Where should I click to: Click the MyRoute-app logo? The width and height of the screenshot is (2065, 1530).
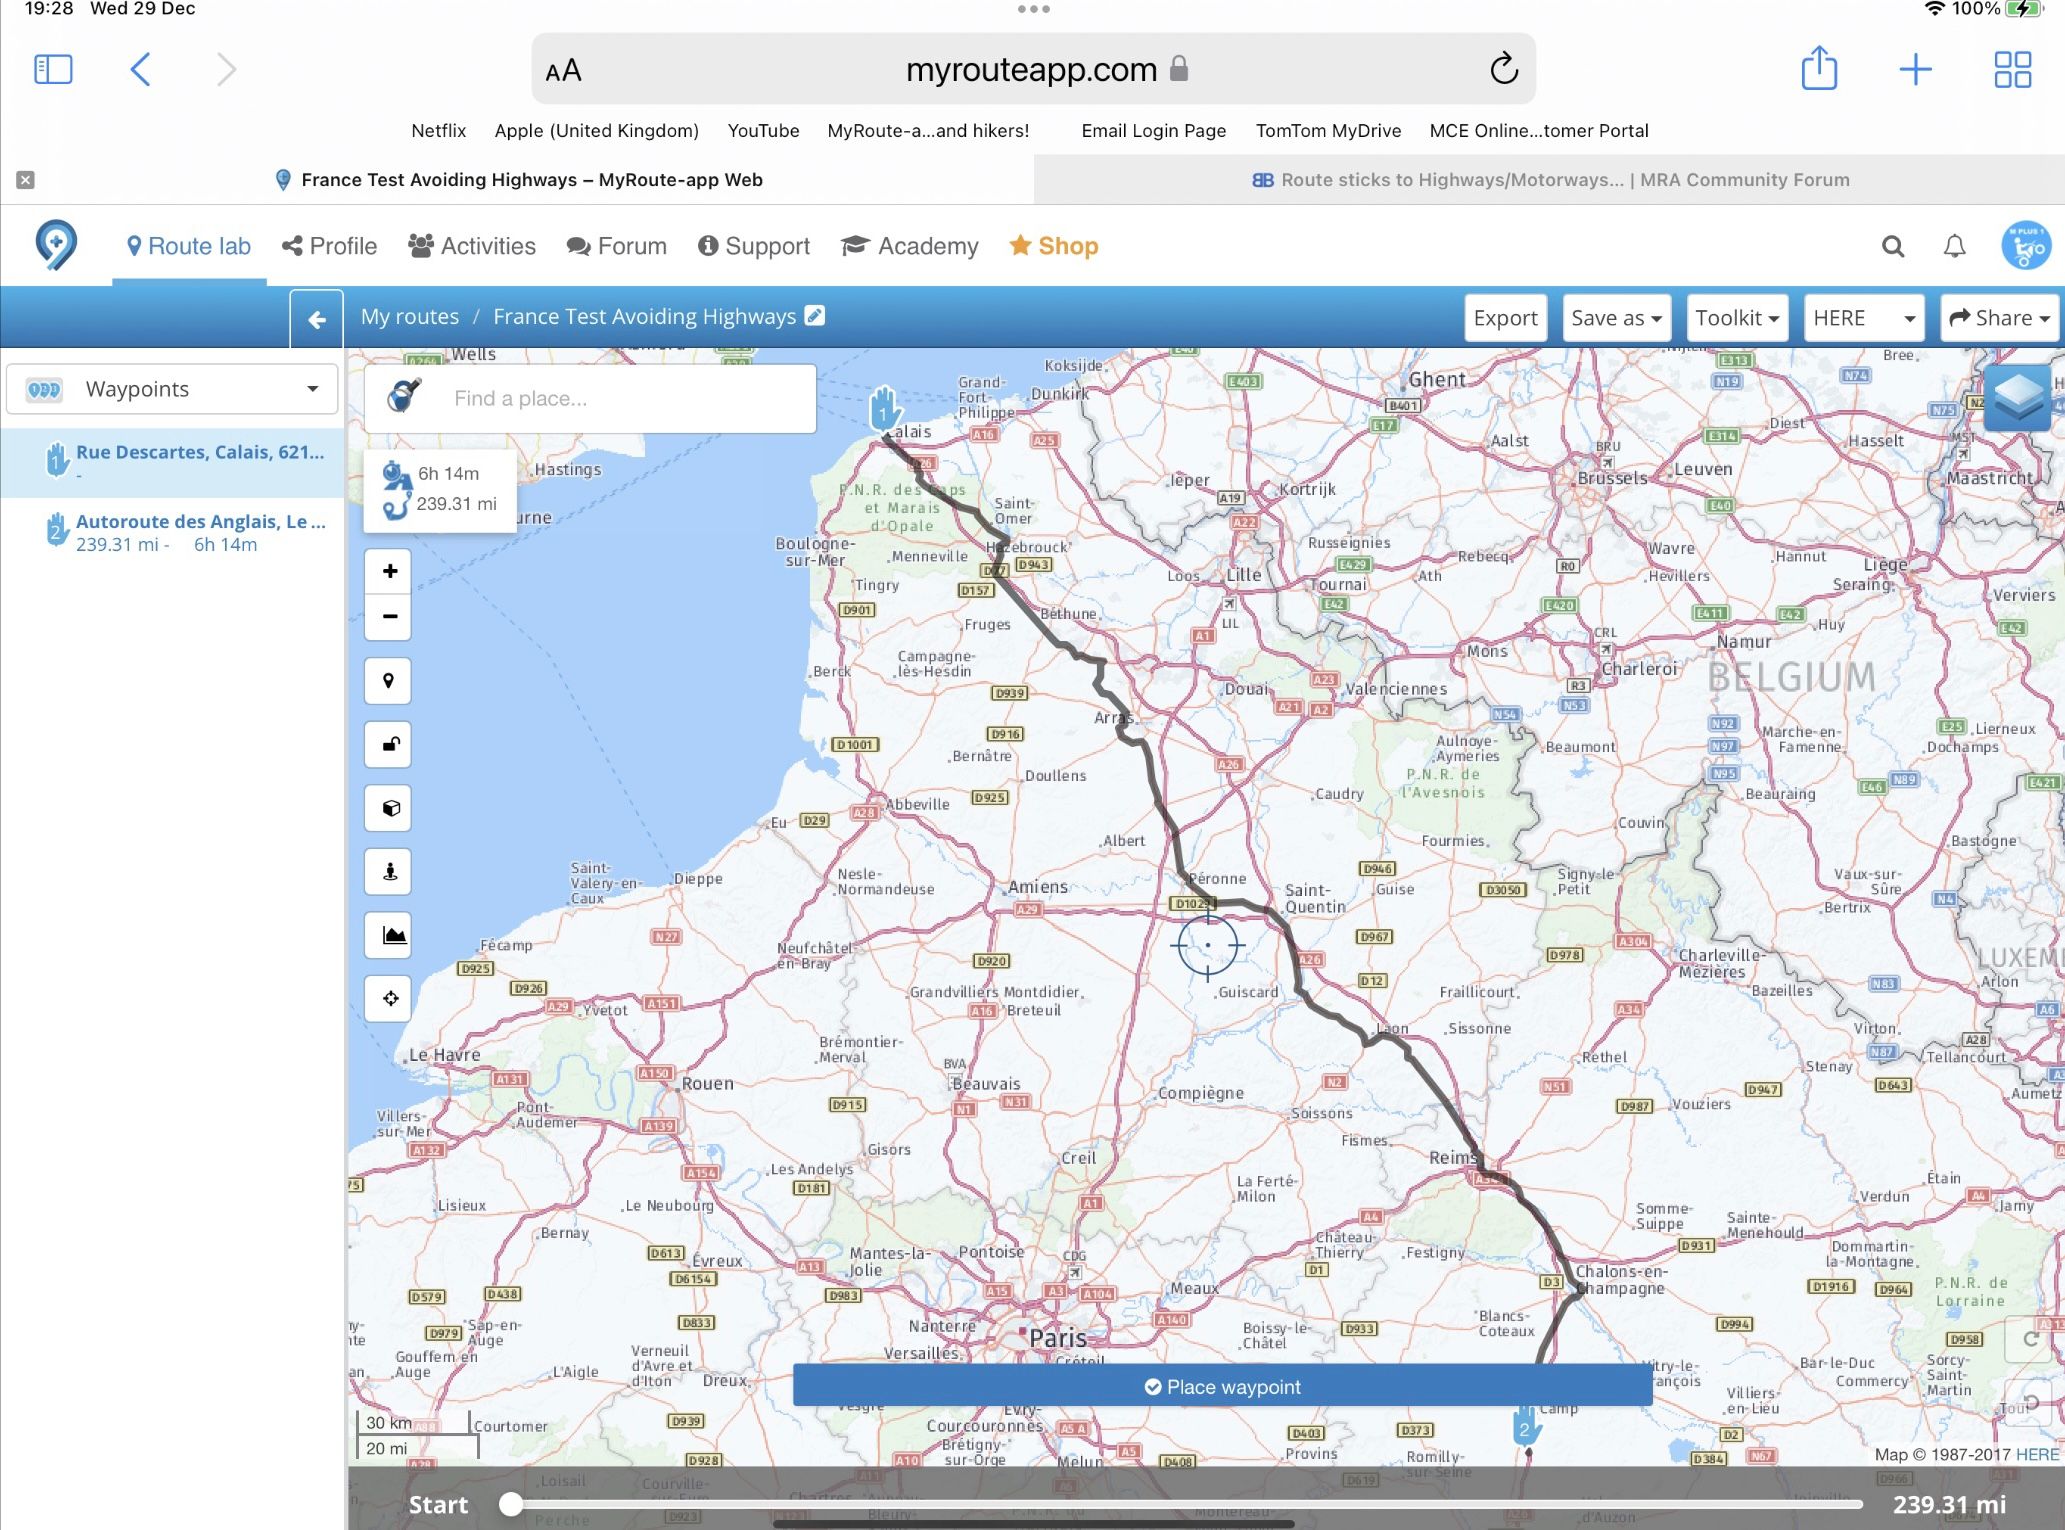pyautogui.click(x=56, y=245)
